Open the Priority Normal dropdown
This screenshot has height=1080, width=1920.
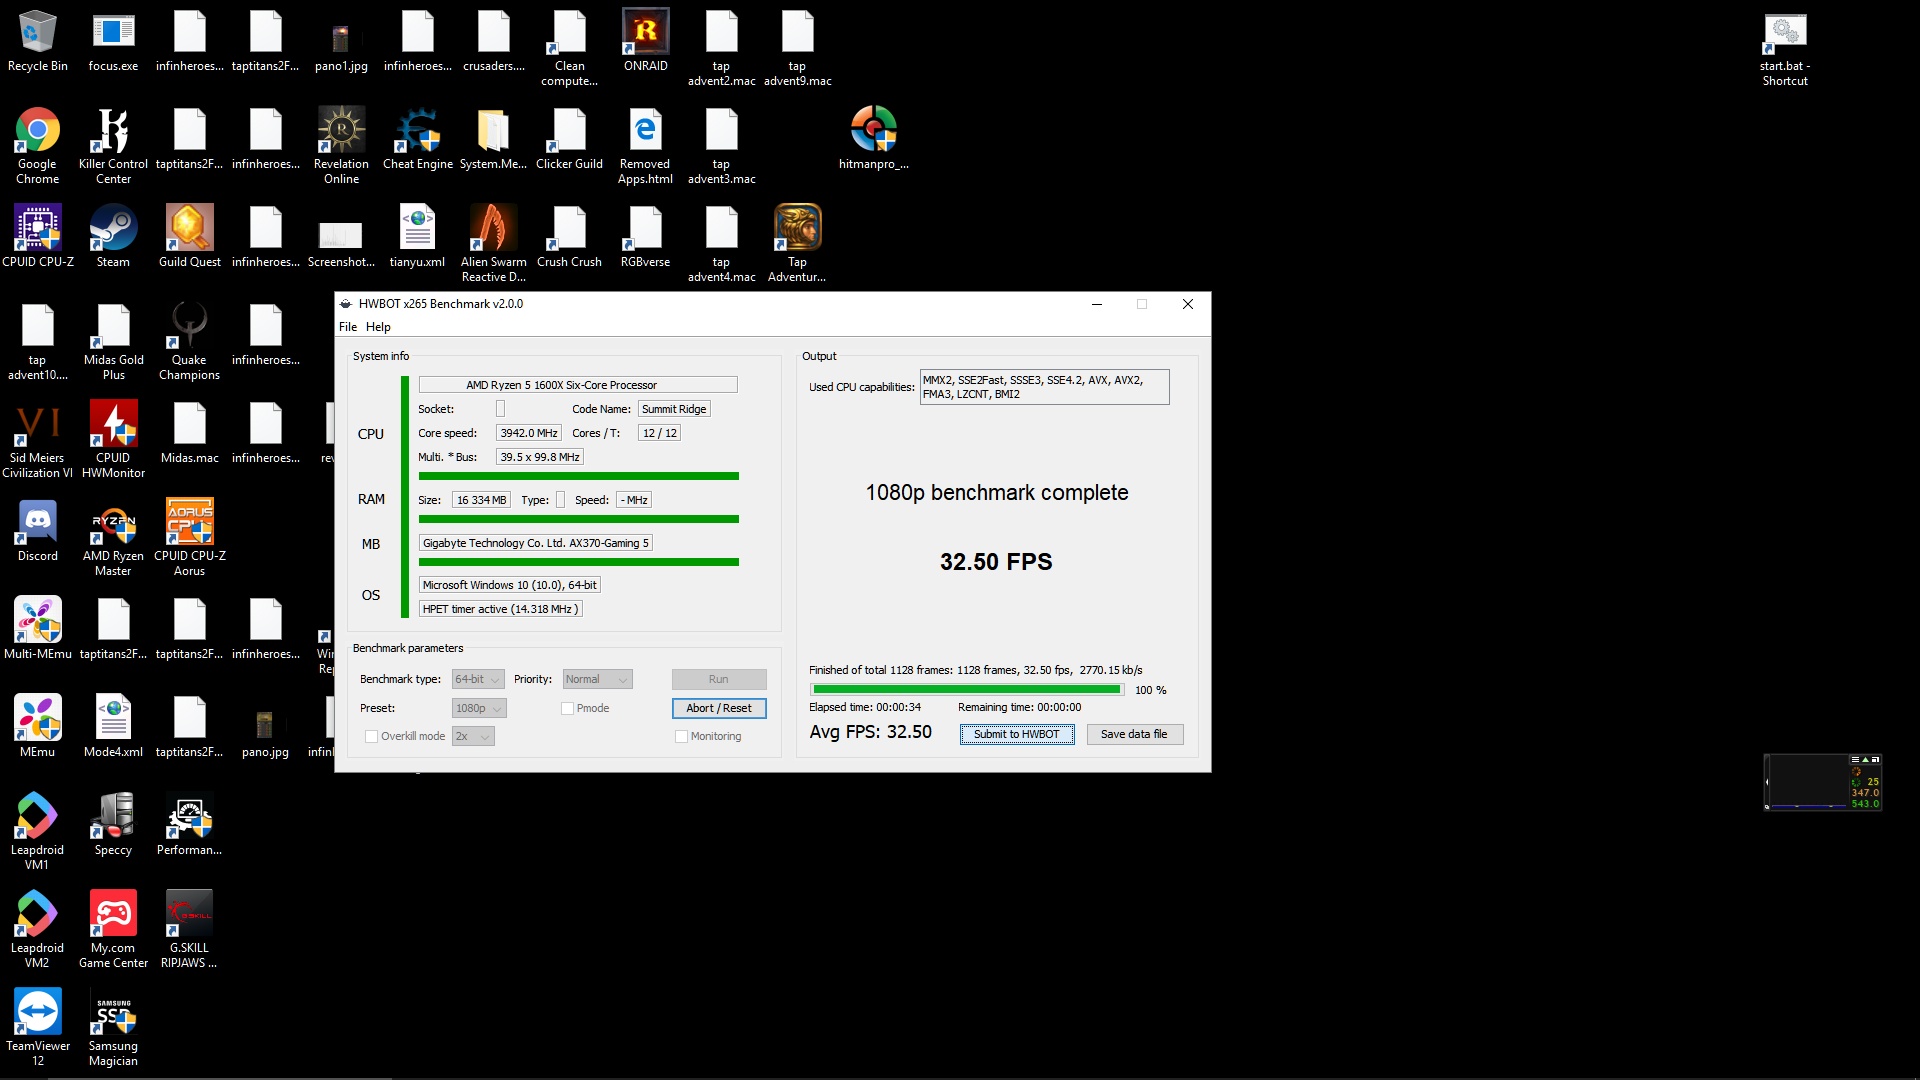tap(597, 679)
